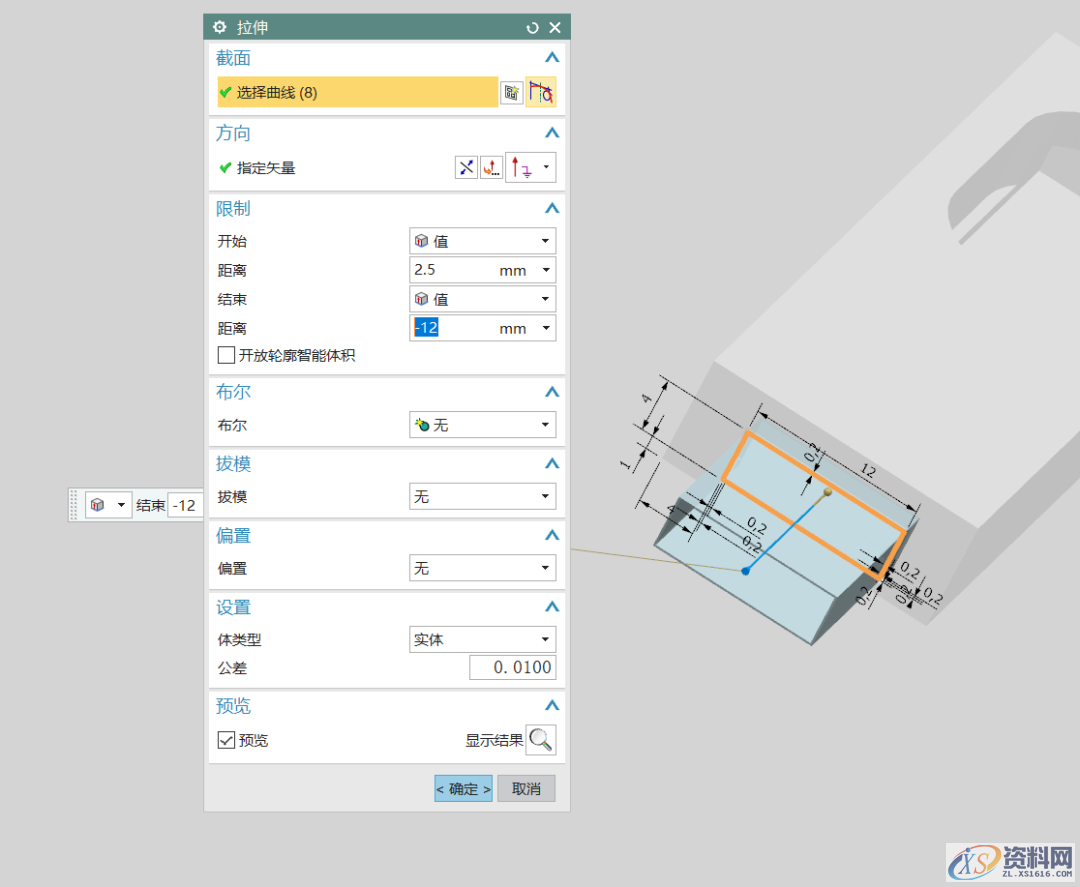Open the 开始 limit type dropdown

tap(482, 240)
